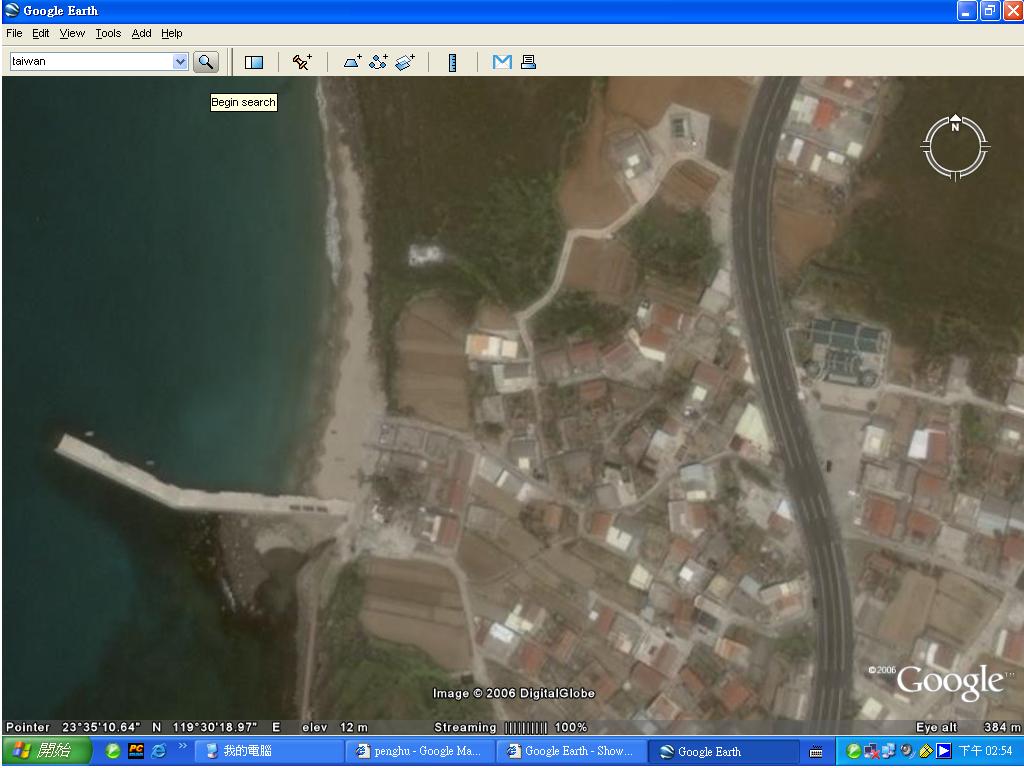The width and height of the screenshot is (1024, 768).
Task: Open the View menu
Action: pos(72,33)
